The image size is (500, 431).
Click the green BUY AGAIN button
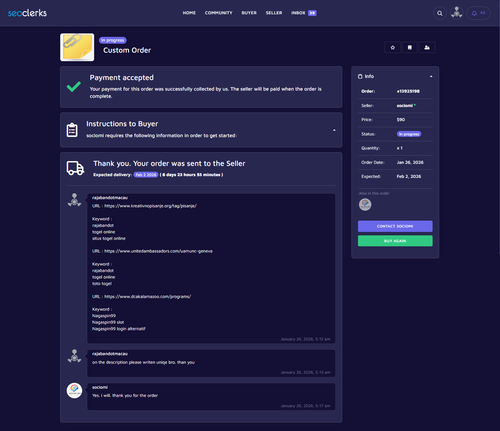pyautogui.click(x=395, y=241)
